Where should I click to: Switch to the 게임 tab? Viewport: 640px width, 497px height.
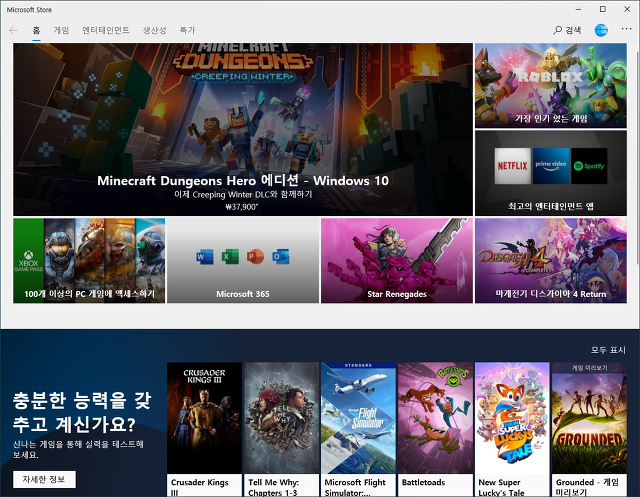[61, 30]
